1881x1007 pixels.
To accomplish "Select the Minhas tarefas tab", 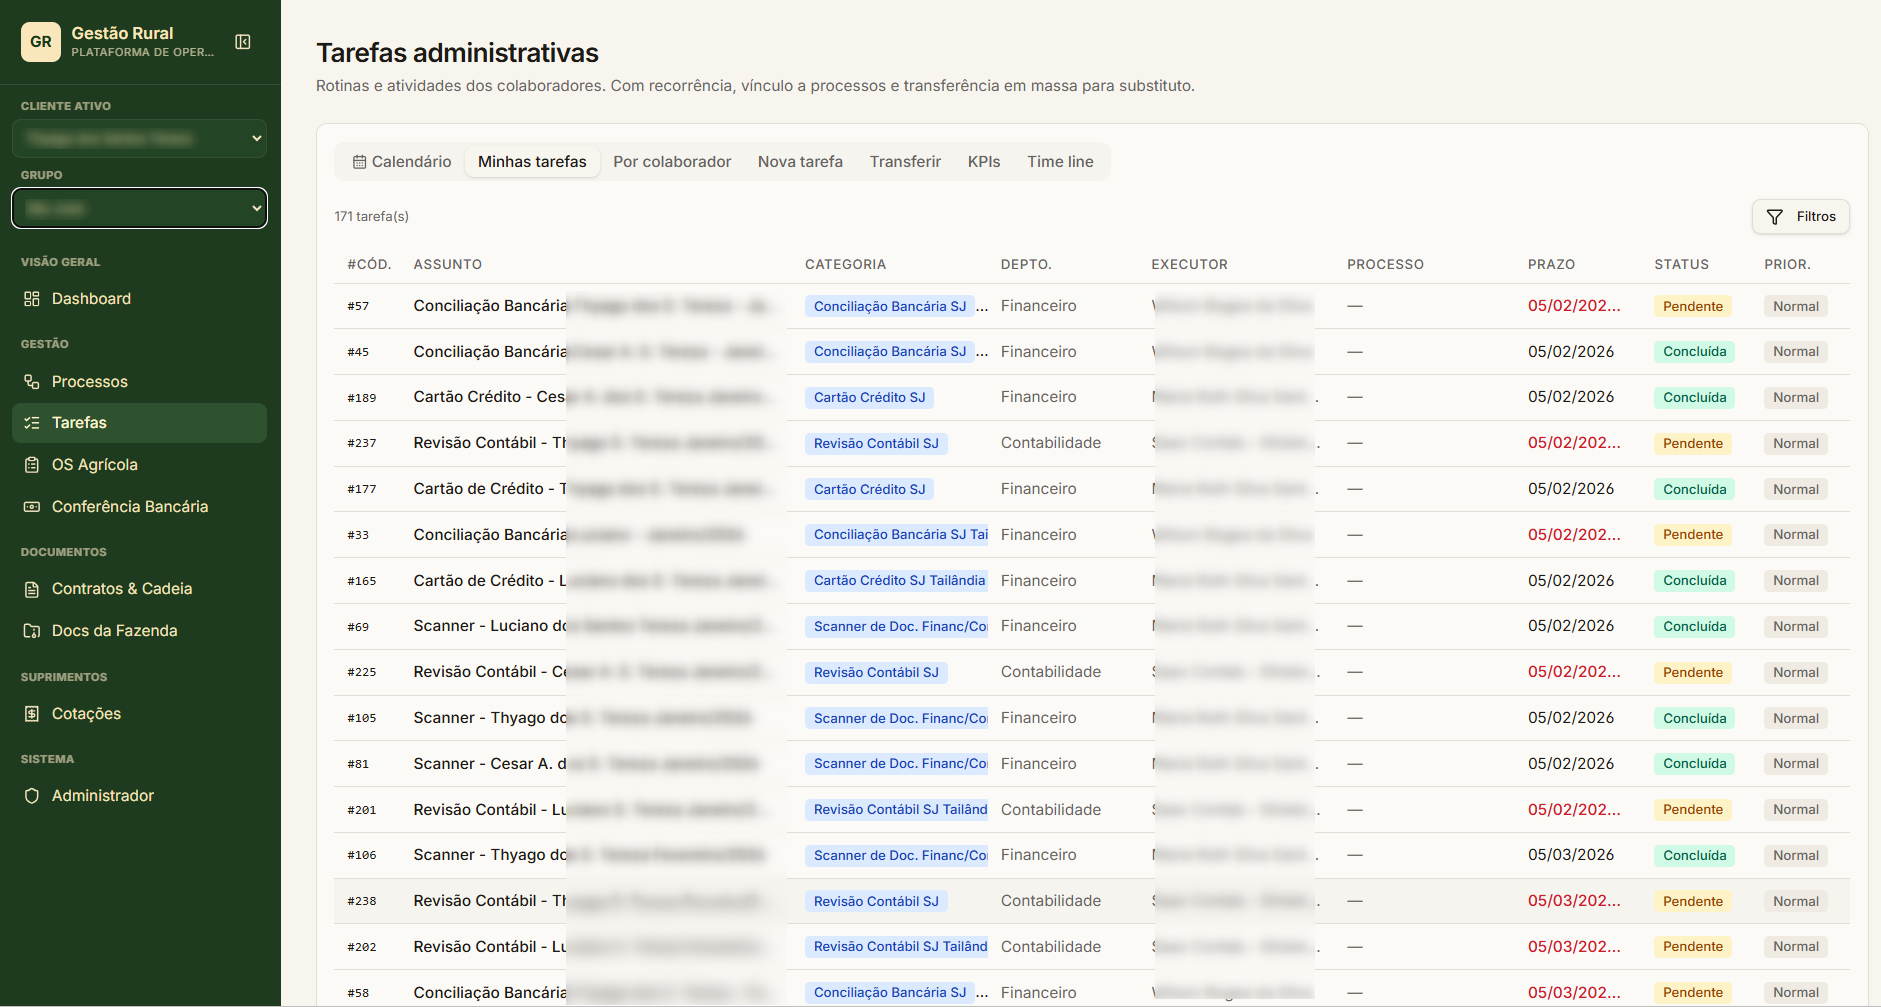I will [x=532, y=162].
